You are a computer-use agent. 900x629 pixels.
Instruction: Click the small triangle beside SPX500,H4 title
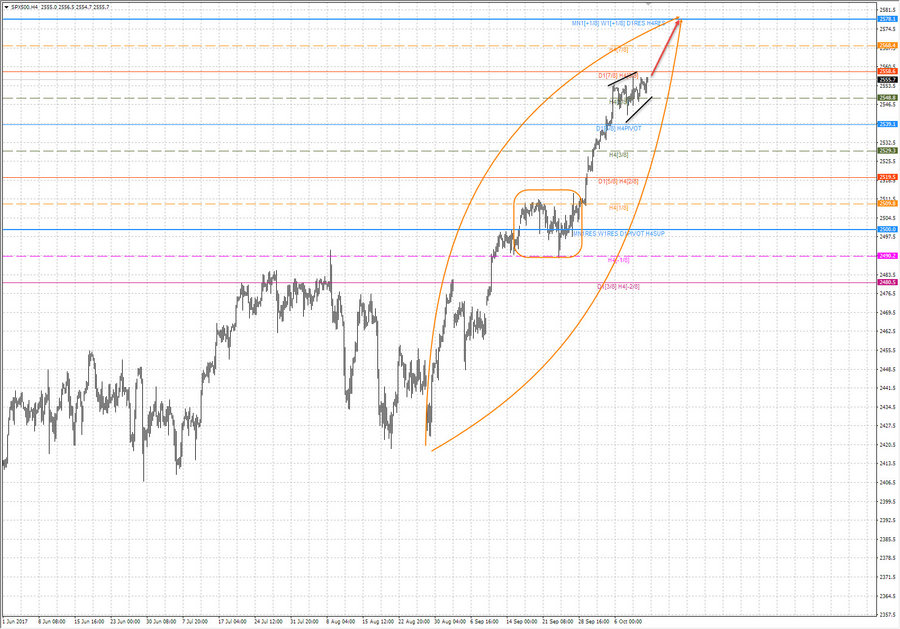[6, 5]
